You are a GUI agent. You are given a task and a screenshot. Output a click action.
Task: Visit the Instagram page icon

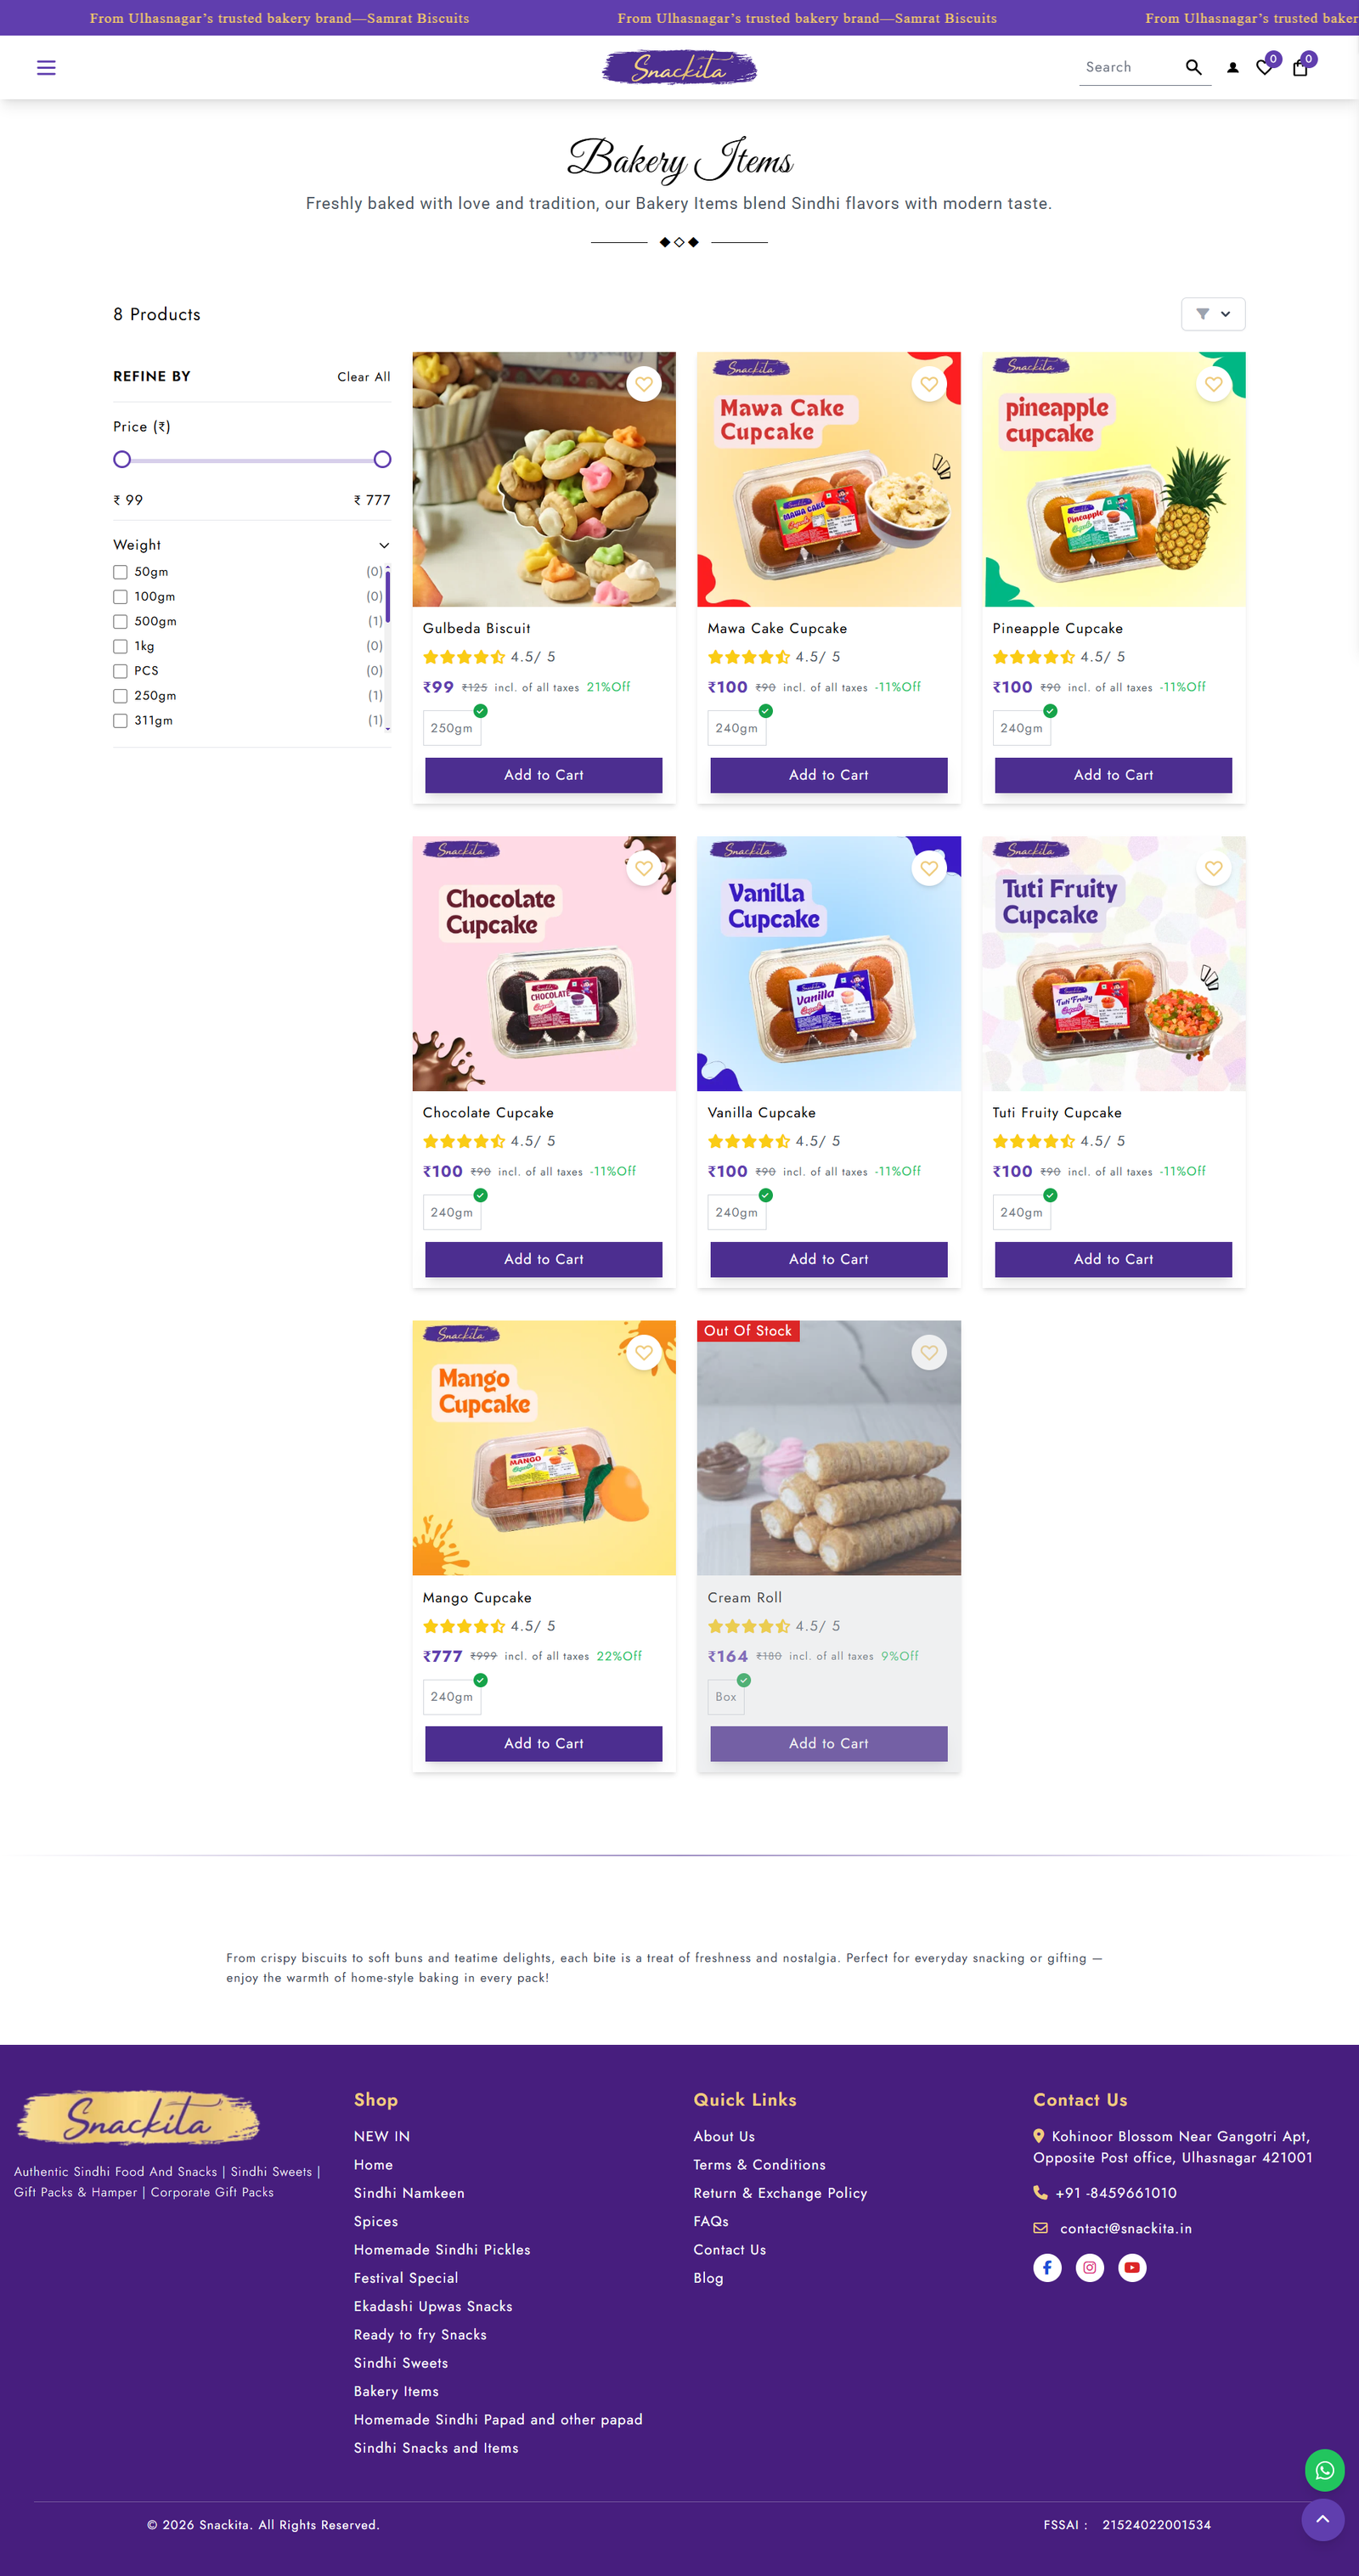coord(1089,2267)
